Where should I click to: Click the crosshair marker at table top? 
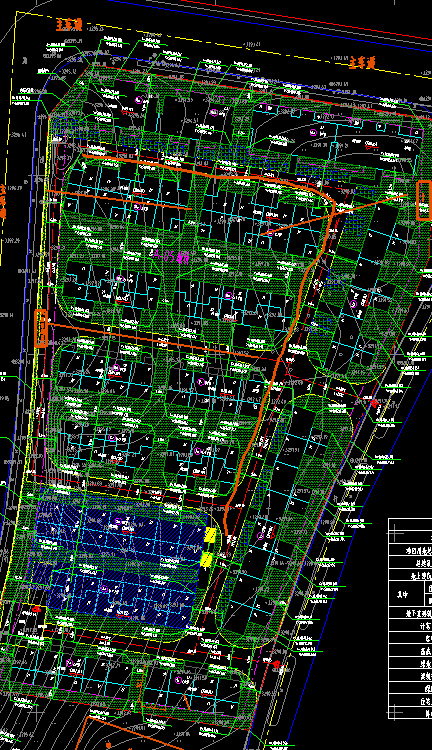click(x=395, y=531)
